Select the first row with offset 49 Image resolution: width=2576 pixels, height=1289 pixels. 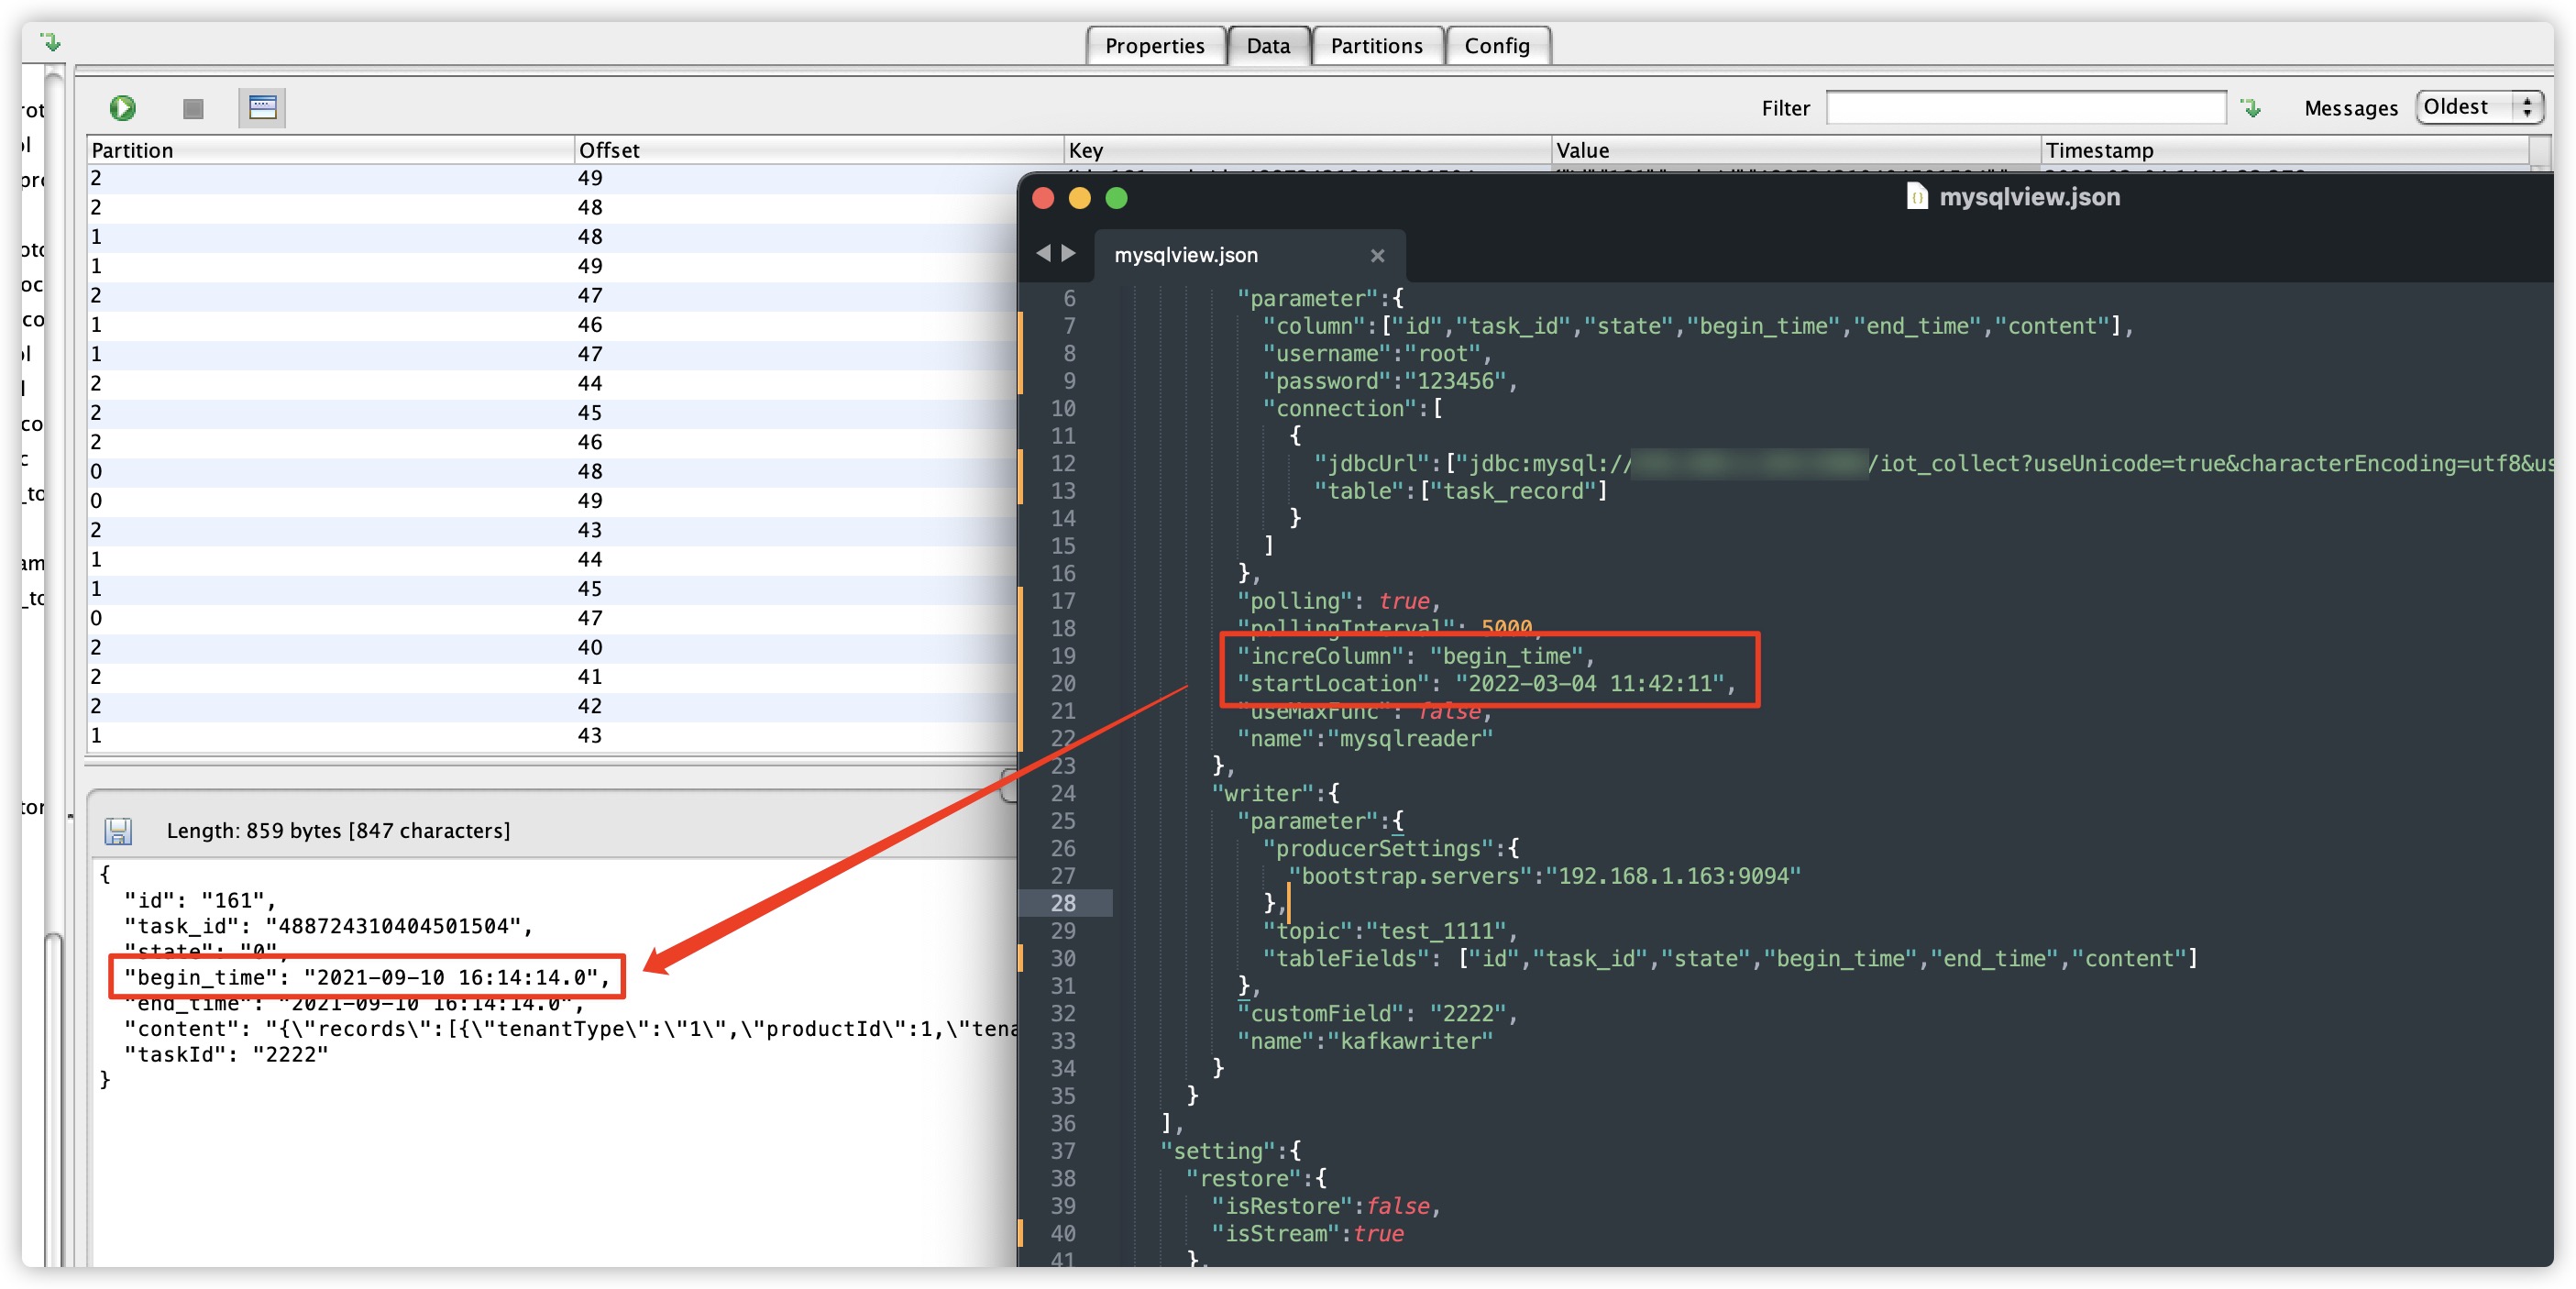400,177
